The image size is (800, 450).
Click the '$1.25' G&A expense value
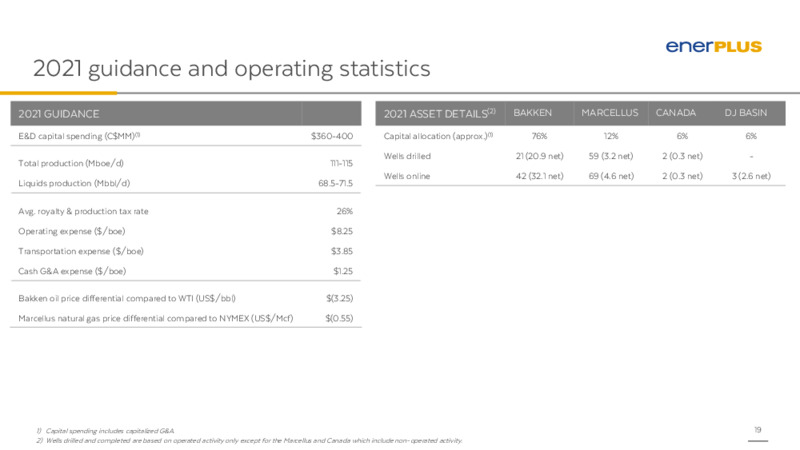343,271
